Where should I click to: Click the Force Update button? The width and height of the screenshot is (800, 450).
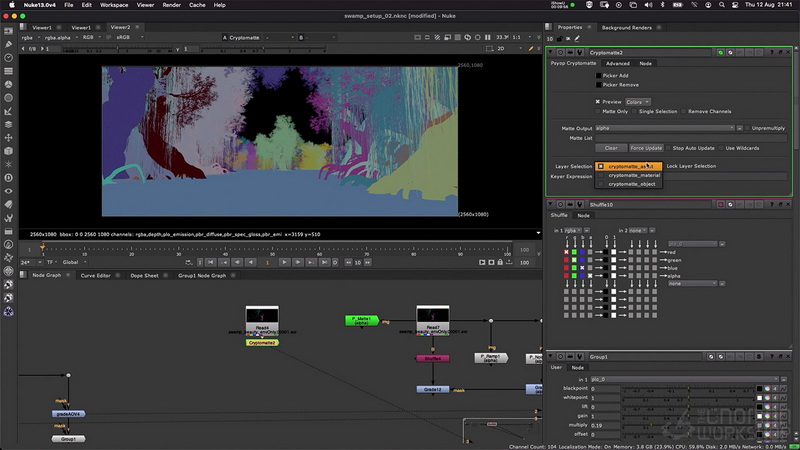[646, 148]
